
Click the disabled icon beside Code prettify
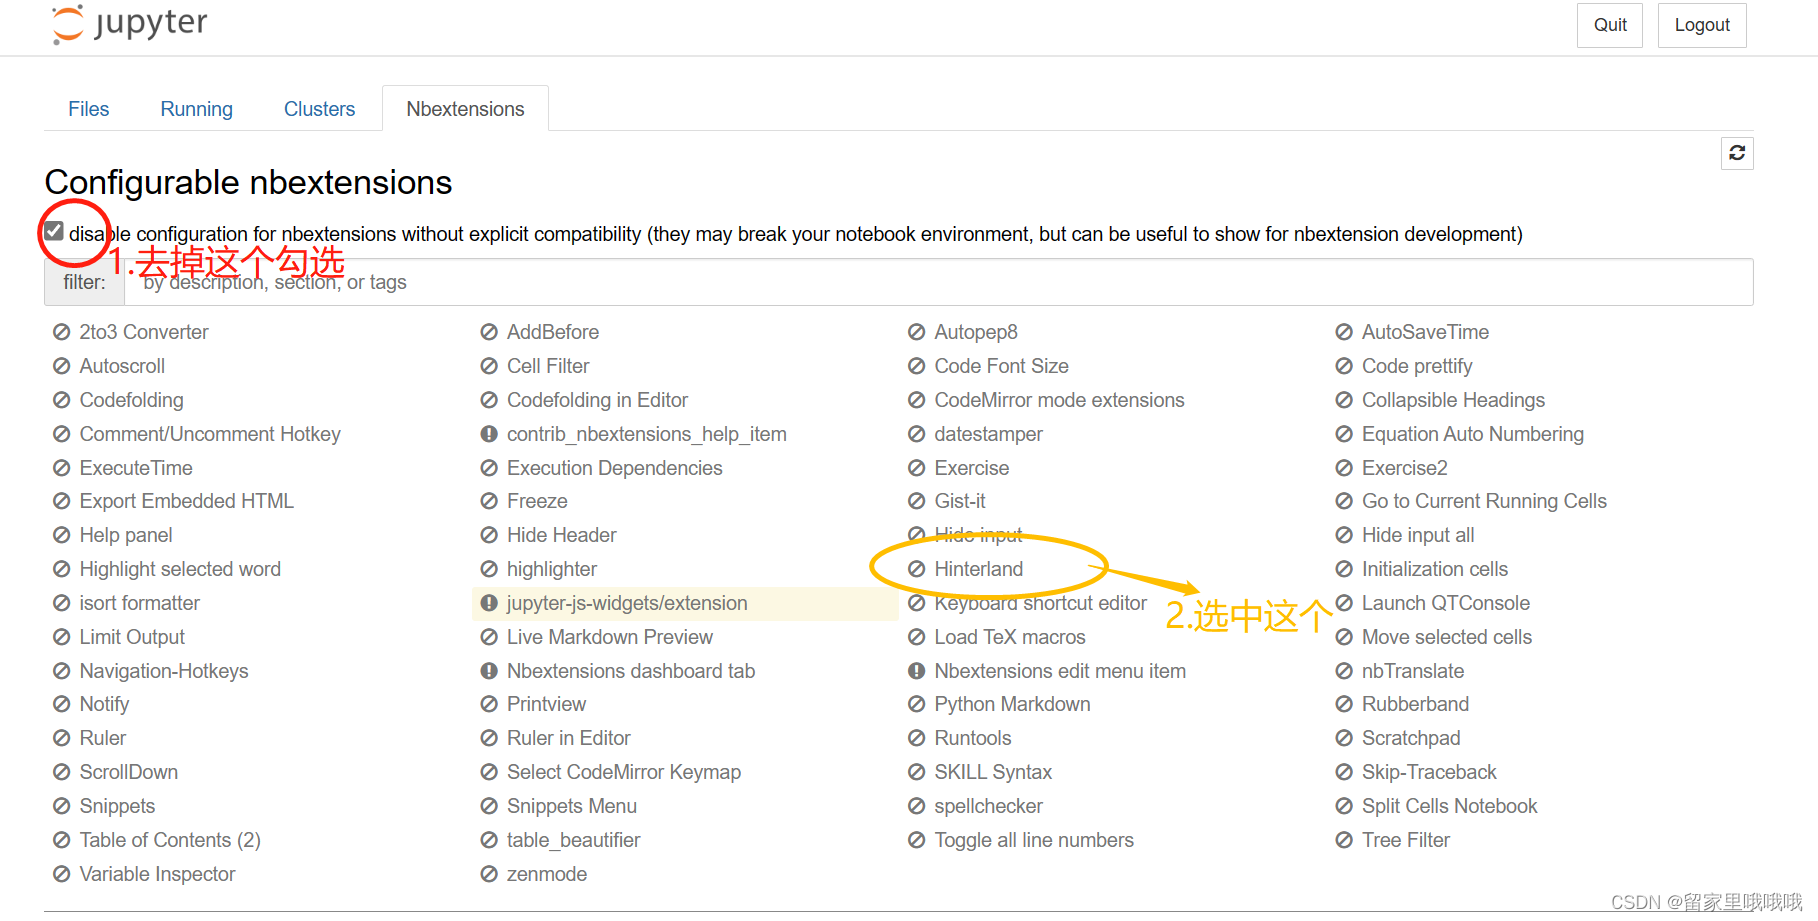pos(1344,366)
